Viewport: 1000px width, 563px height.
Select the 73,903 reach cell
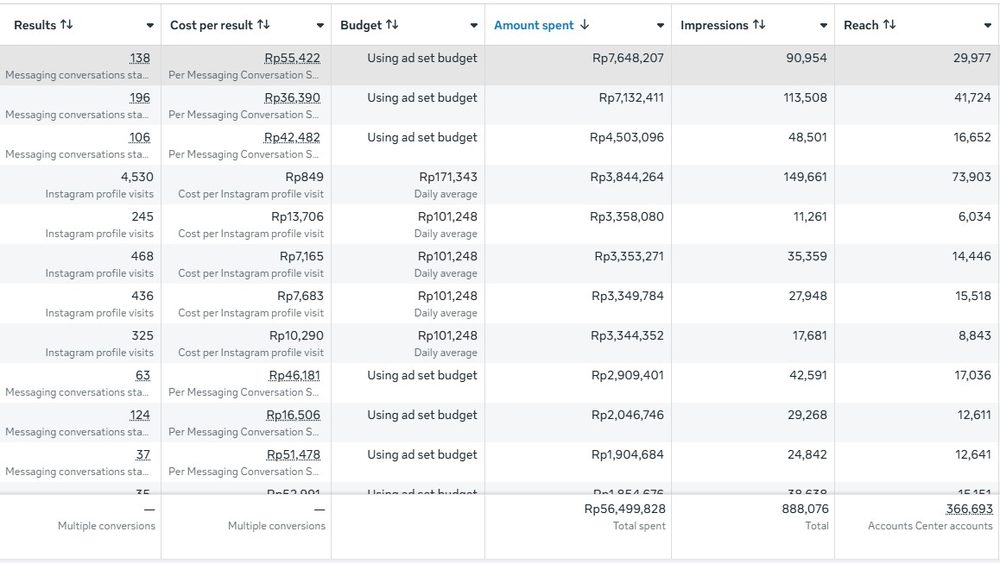[917, 184]
